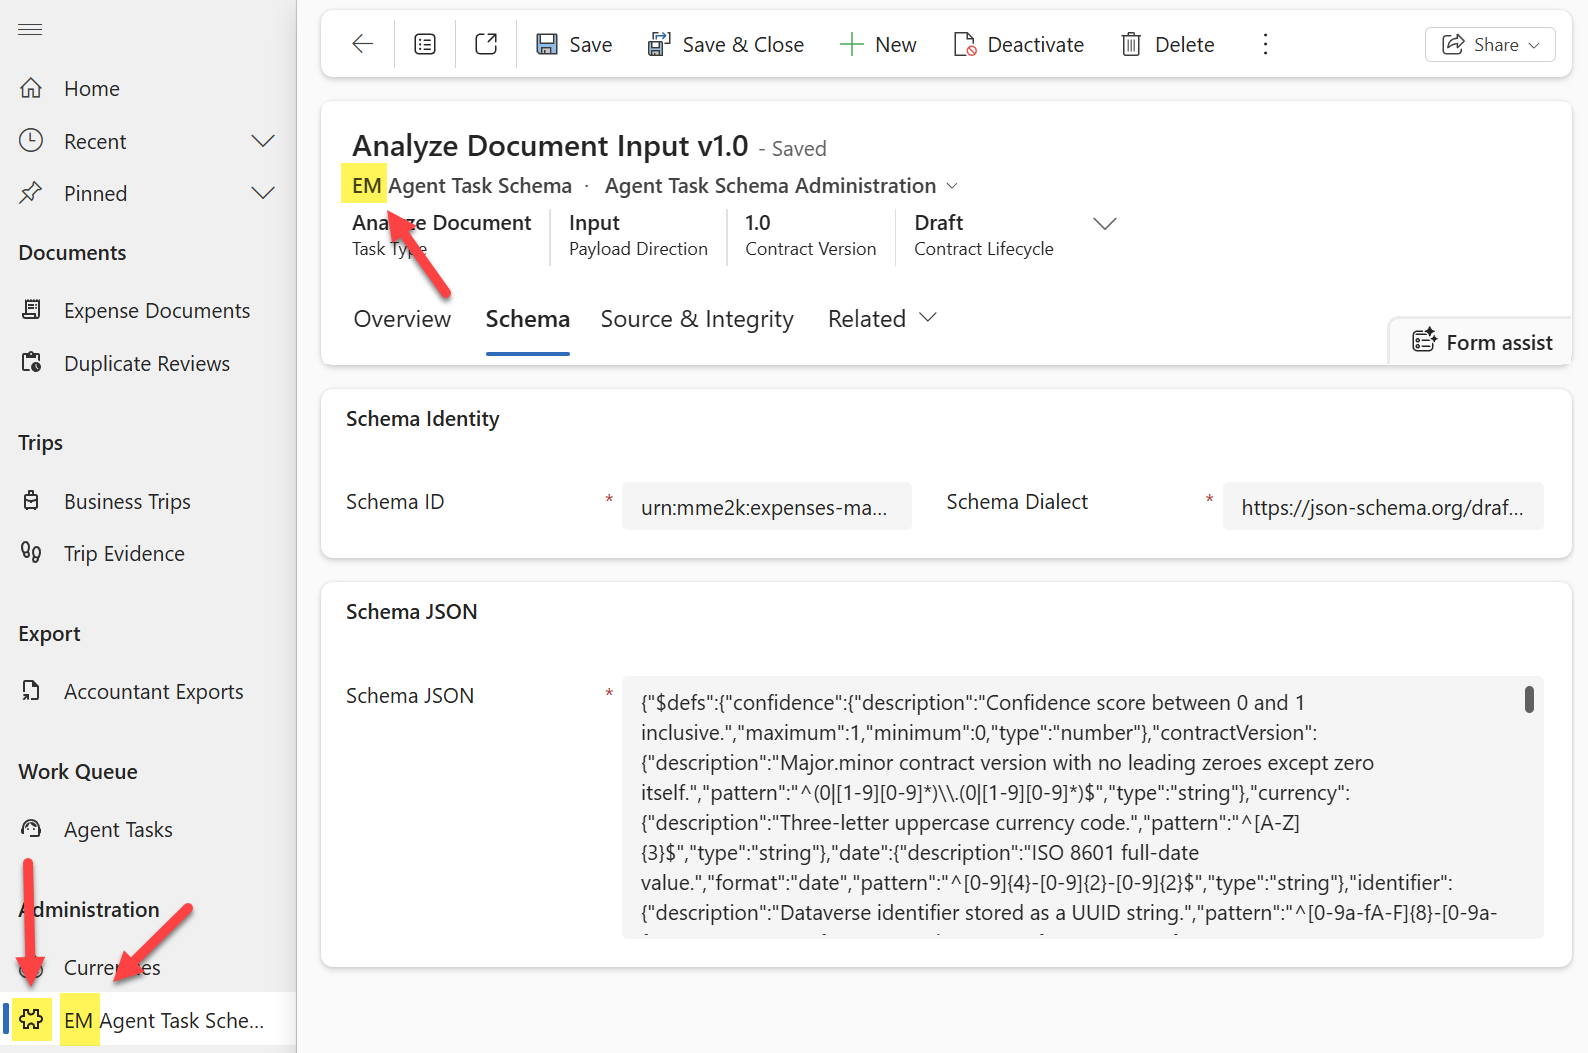The width and height of the screenshot is (1588, 1053).
Task: Click the Agent Task Schema puzzle icon
Action: tap(31, 1019)
